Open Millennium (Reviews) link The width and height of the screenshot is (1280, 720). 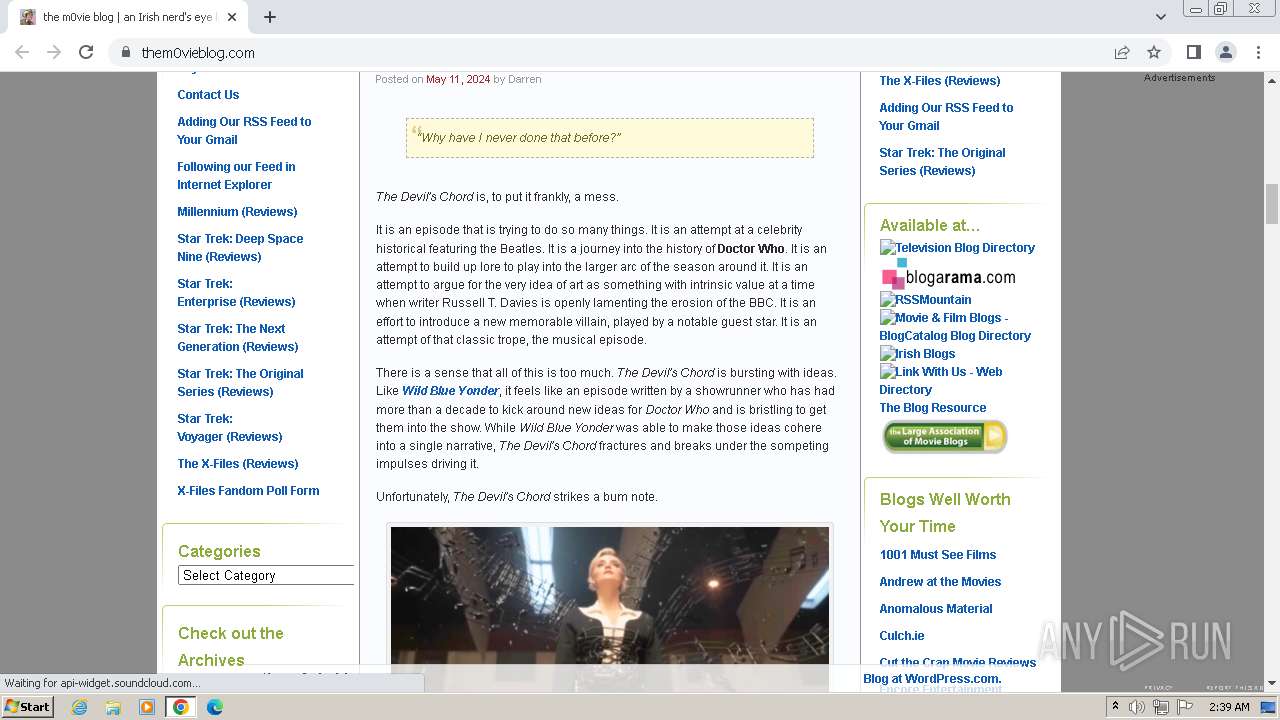tap(237, 212)
